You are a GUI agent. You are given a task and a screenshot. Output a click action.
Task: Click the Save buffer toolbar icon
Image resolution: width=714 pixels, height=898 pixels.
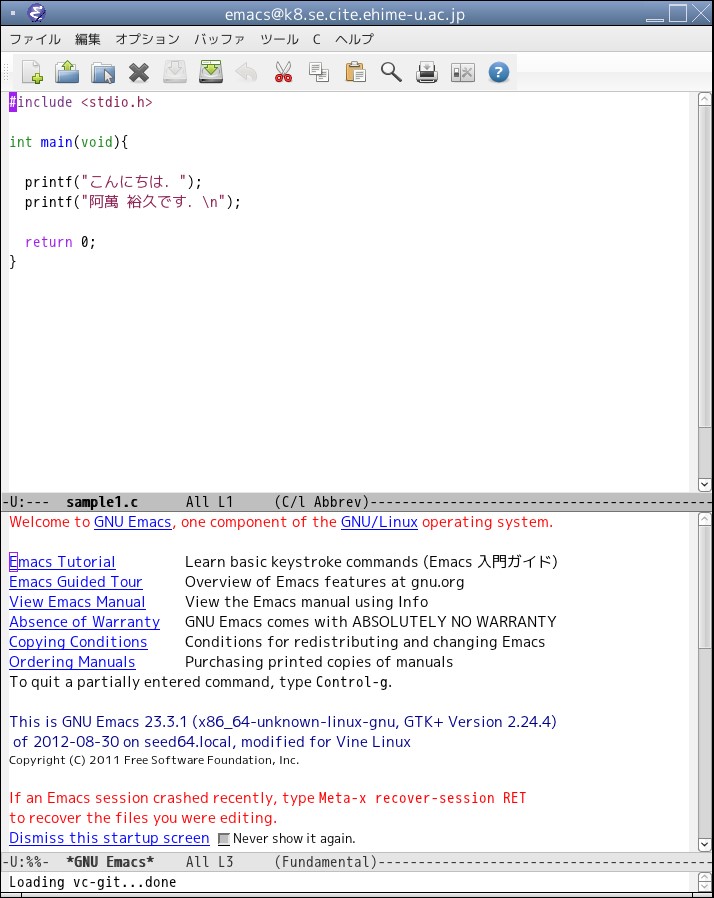click(x=175, y=72)
